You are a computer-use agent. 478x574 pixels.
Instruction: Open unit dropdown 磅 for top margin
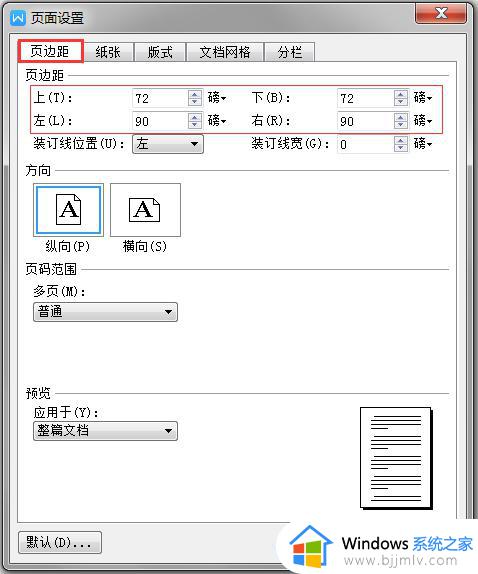pyautogui.click(x=217, y=98)
